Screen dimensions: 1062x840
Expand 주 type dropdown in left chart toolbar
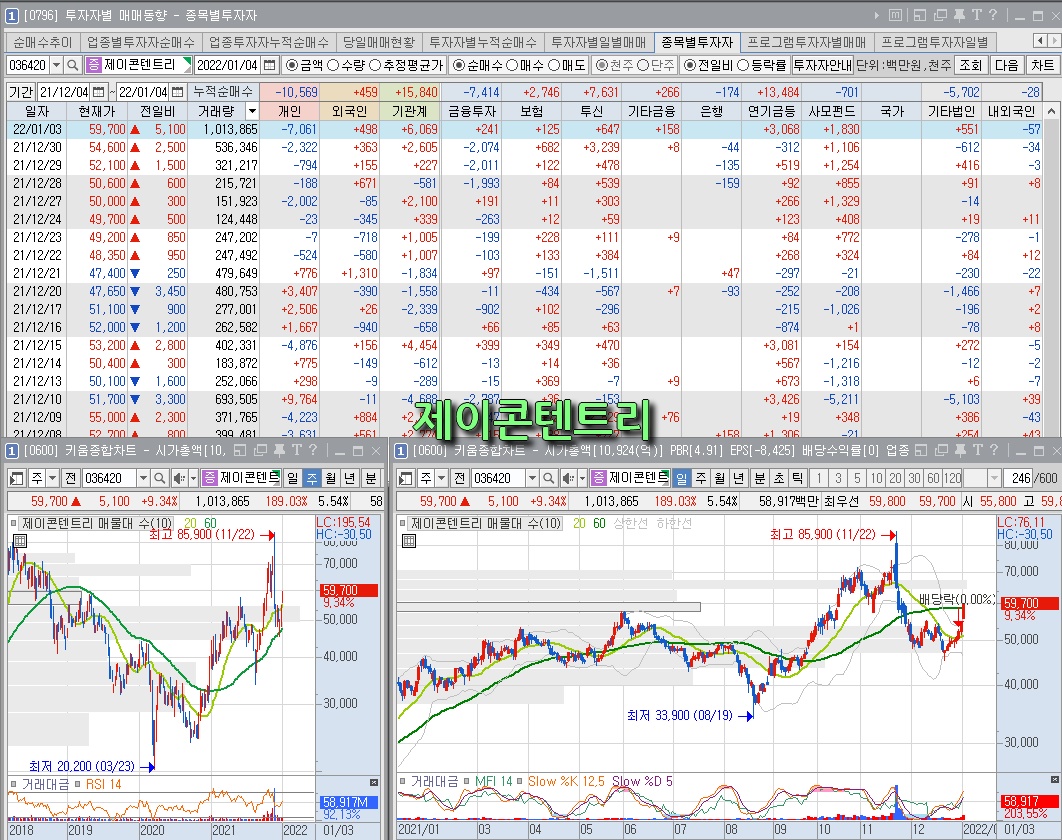52,478
